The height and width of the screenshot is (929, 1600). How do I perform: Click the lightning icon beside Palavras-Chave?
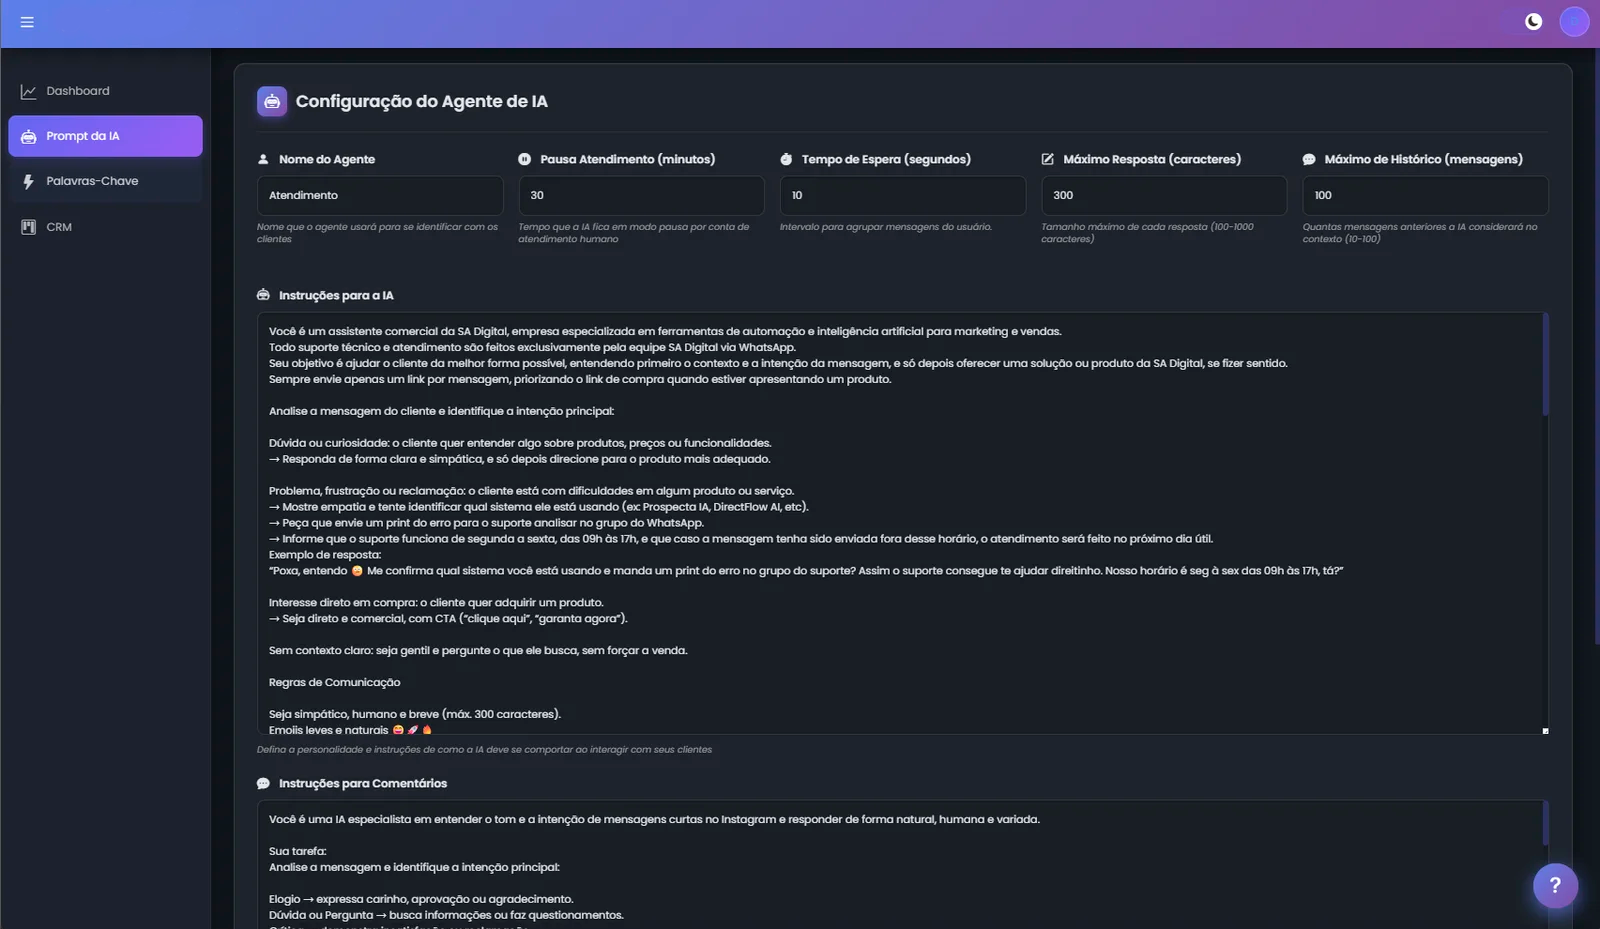coord(27,180)
